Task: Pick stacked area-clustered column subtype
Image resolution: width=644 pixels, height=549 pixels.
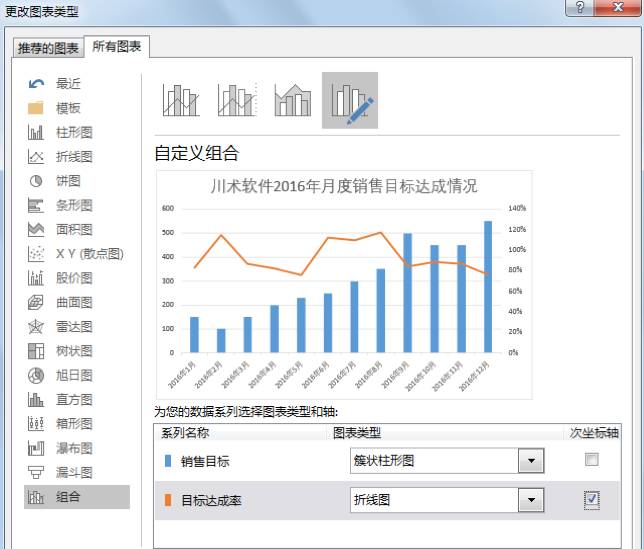Action: pyautogui.click(x=293, y=100)
